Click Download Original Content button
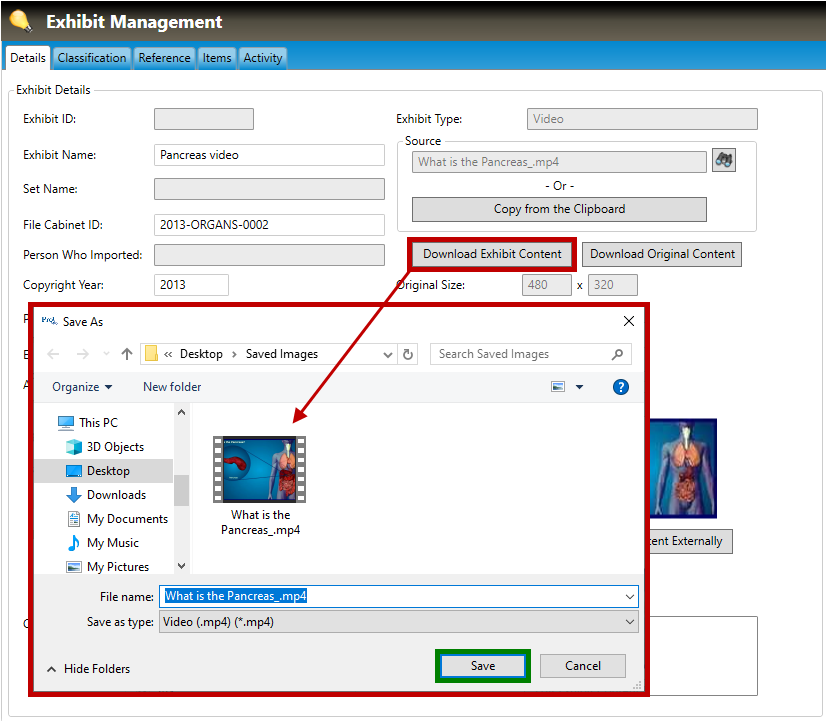This screenshot has width=826, height=721. point(662,254)
